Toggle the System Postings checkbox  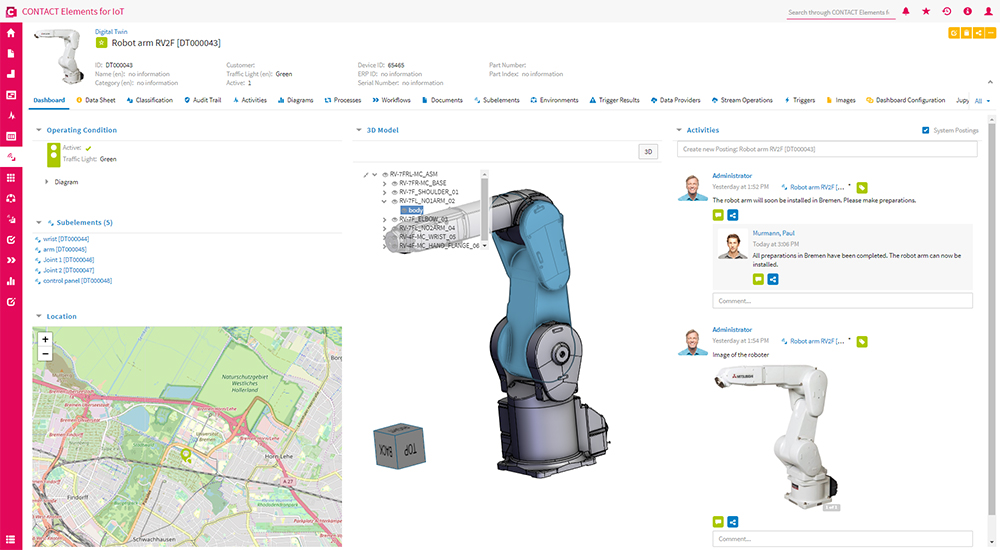(x=925, y=130)
